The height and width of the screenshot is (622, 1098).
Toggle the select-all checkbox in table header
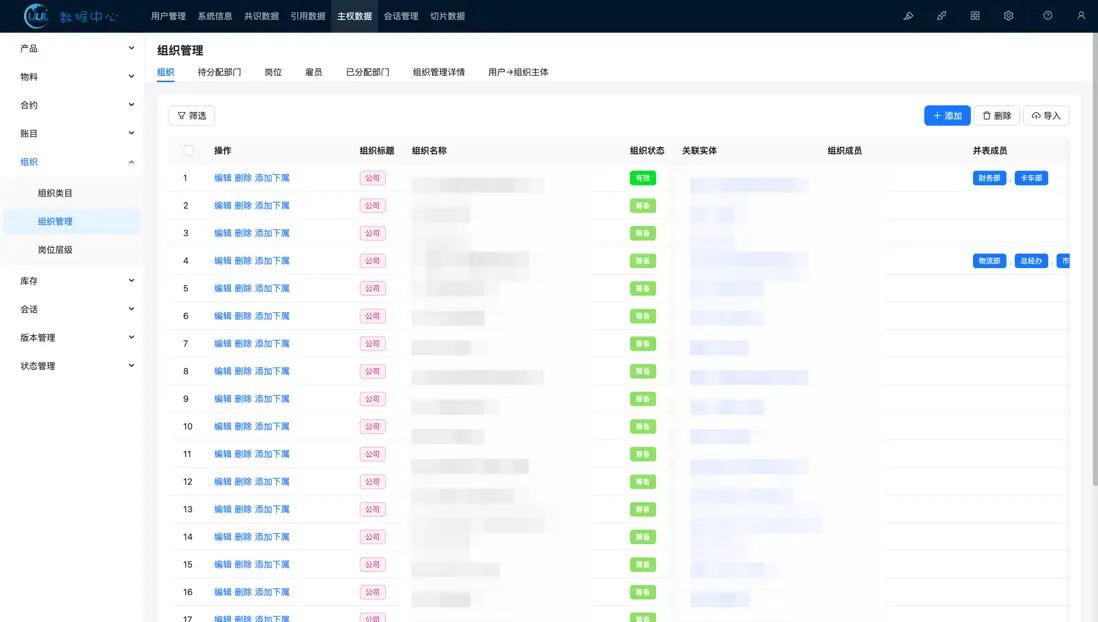188,151
